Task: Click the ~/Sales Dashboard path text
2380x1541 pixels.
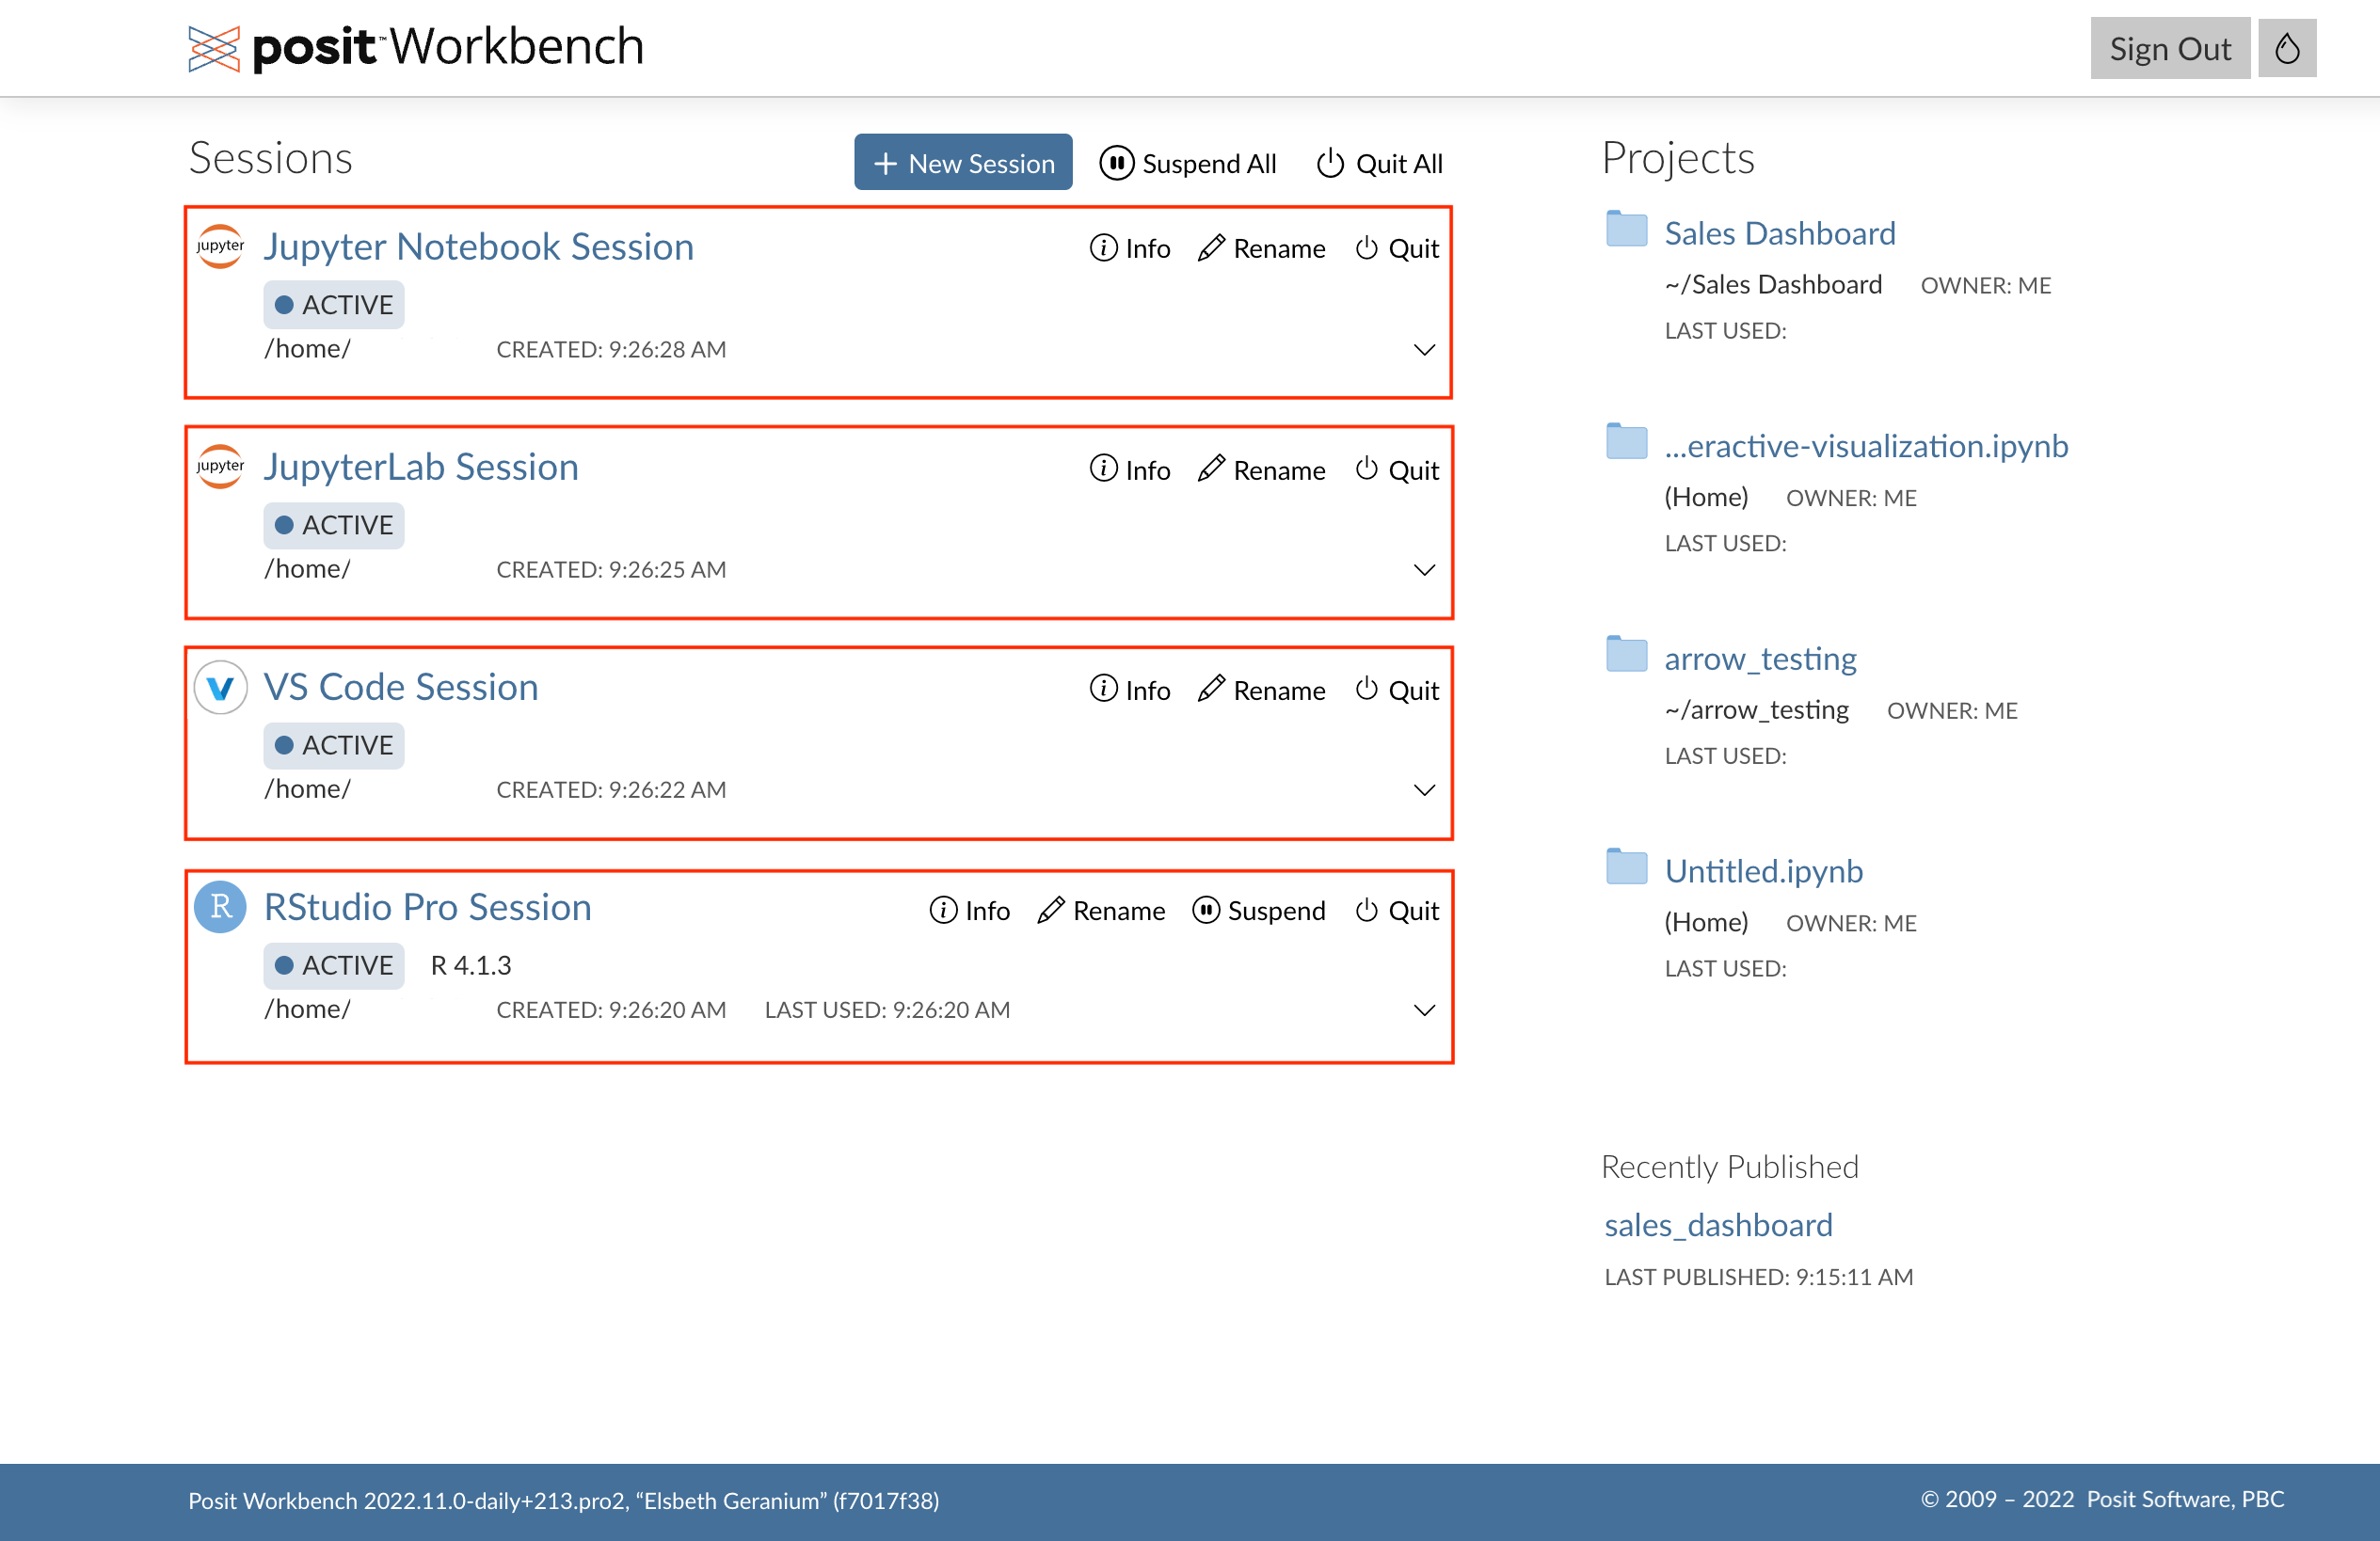Action: 1772,285
